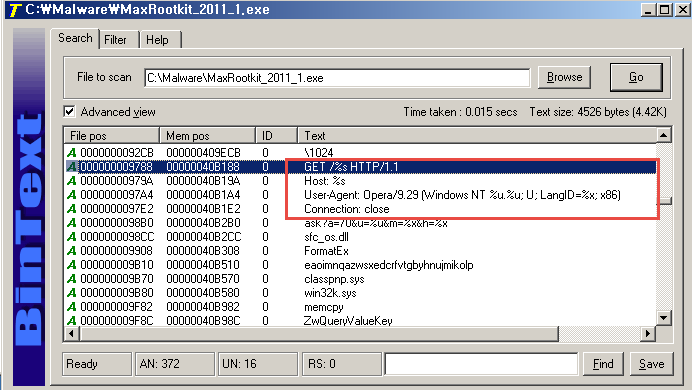Click the ANSI icon of row 0000000092CB
The width and height of the screenshot is (692, 390).
coord(71,153)
